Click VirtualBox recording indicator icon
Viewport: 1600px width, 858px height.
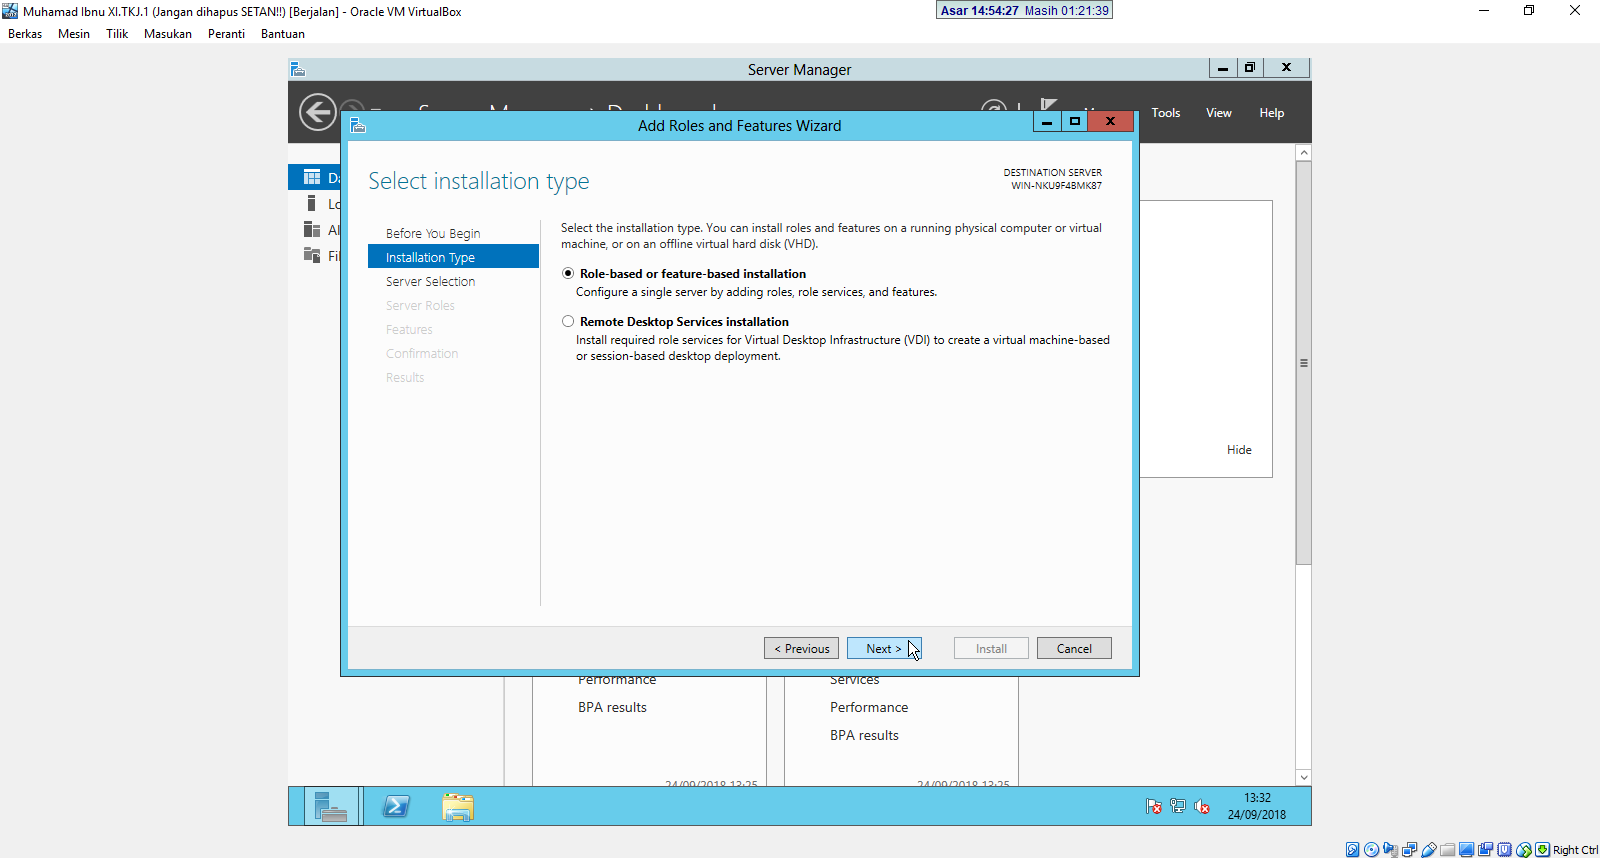pyautogui.click(x=1486, y=850)
